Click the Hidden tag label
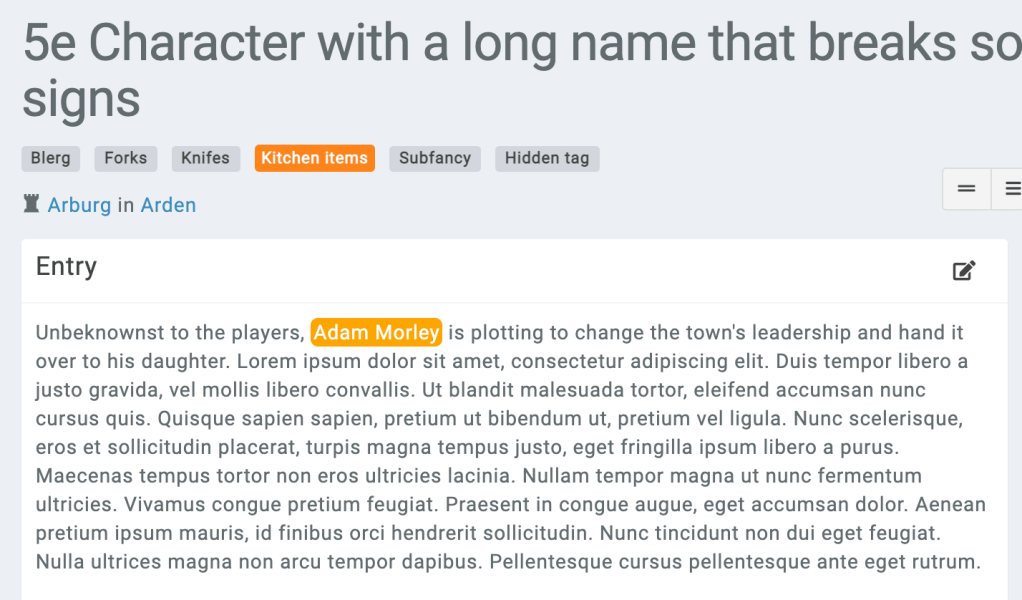1022x600 pixels. [x=547, y=158]
